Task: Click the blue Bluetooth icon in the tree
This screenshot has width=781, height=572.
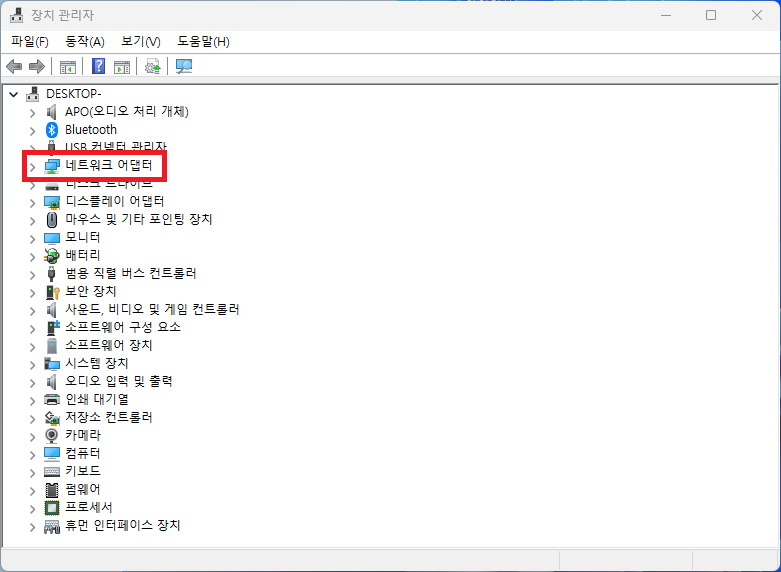Action: pos(52,130)
